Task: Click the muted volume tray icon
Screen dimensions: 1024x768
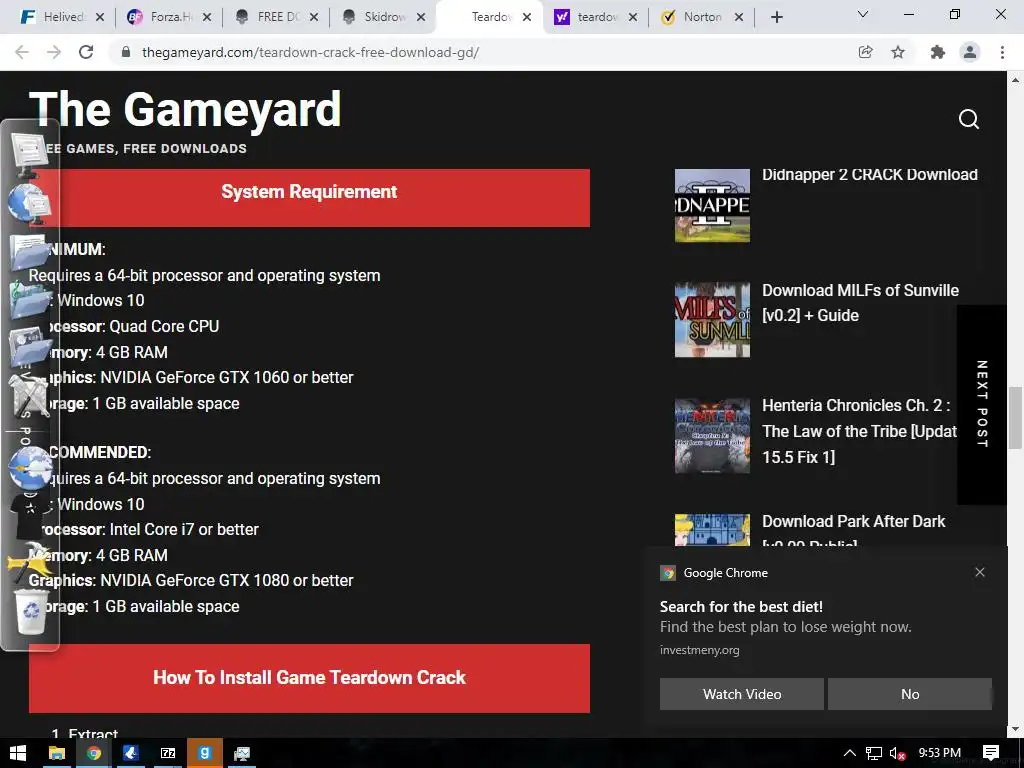Action: pyautogui.click(x=897, y=753)
